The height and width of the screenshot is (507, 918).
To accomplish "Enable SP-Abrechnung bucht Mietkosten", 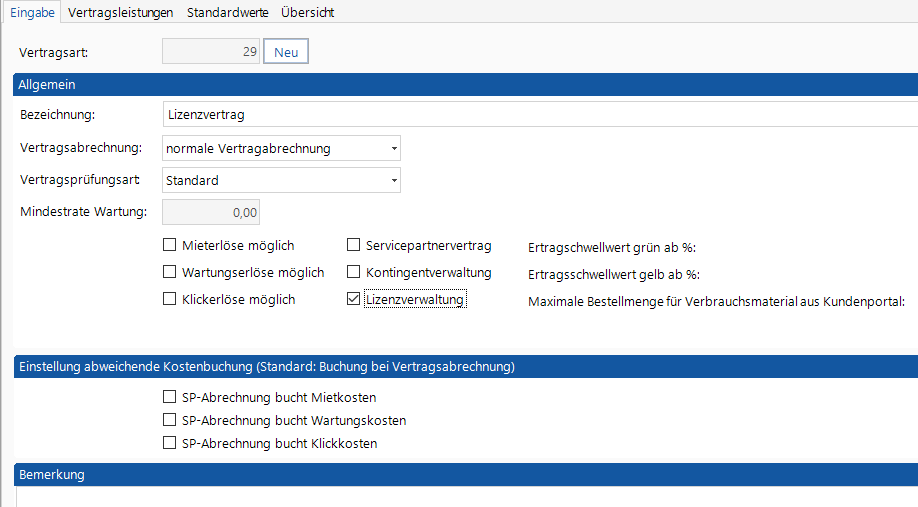I will click(x=169, y=397).
